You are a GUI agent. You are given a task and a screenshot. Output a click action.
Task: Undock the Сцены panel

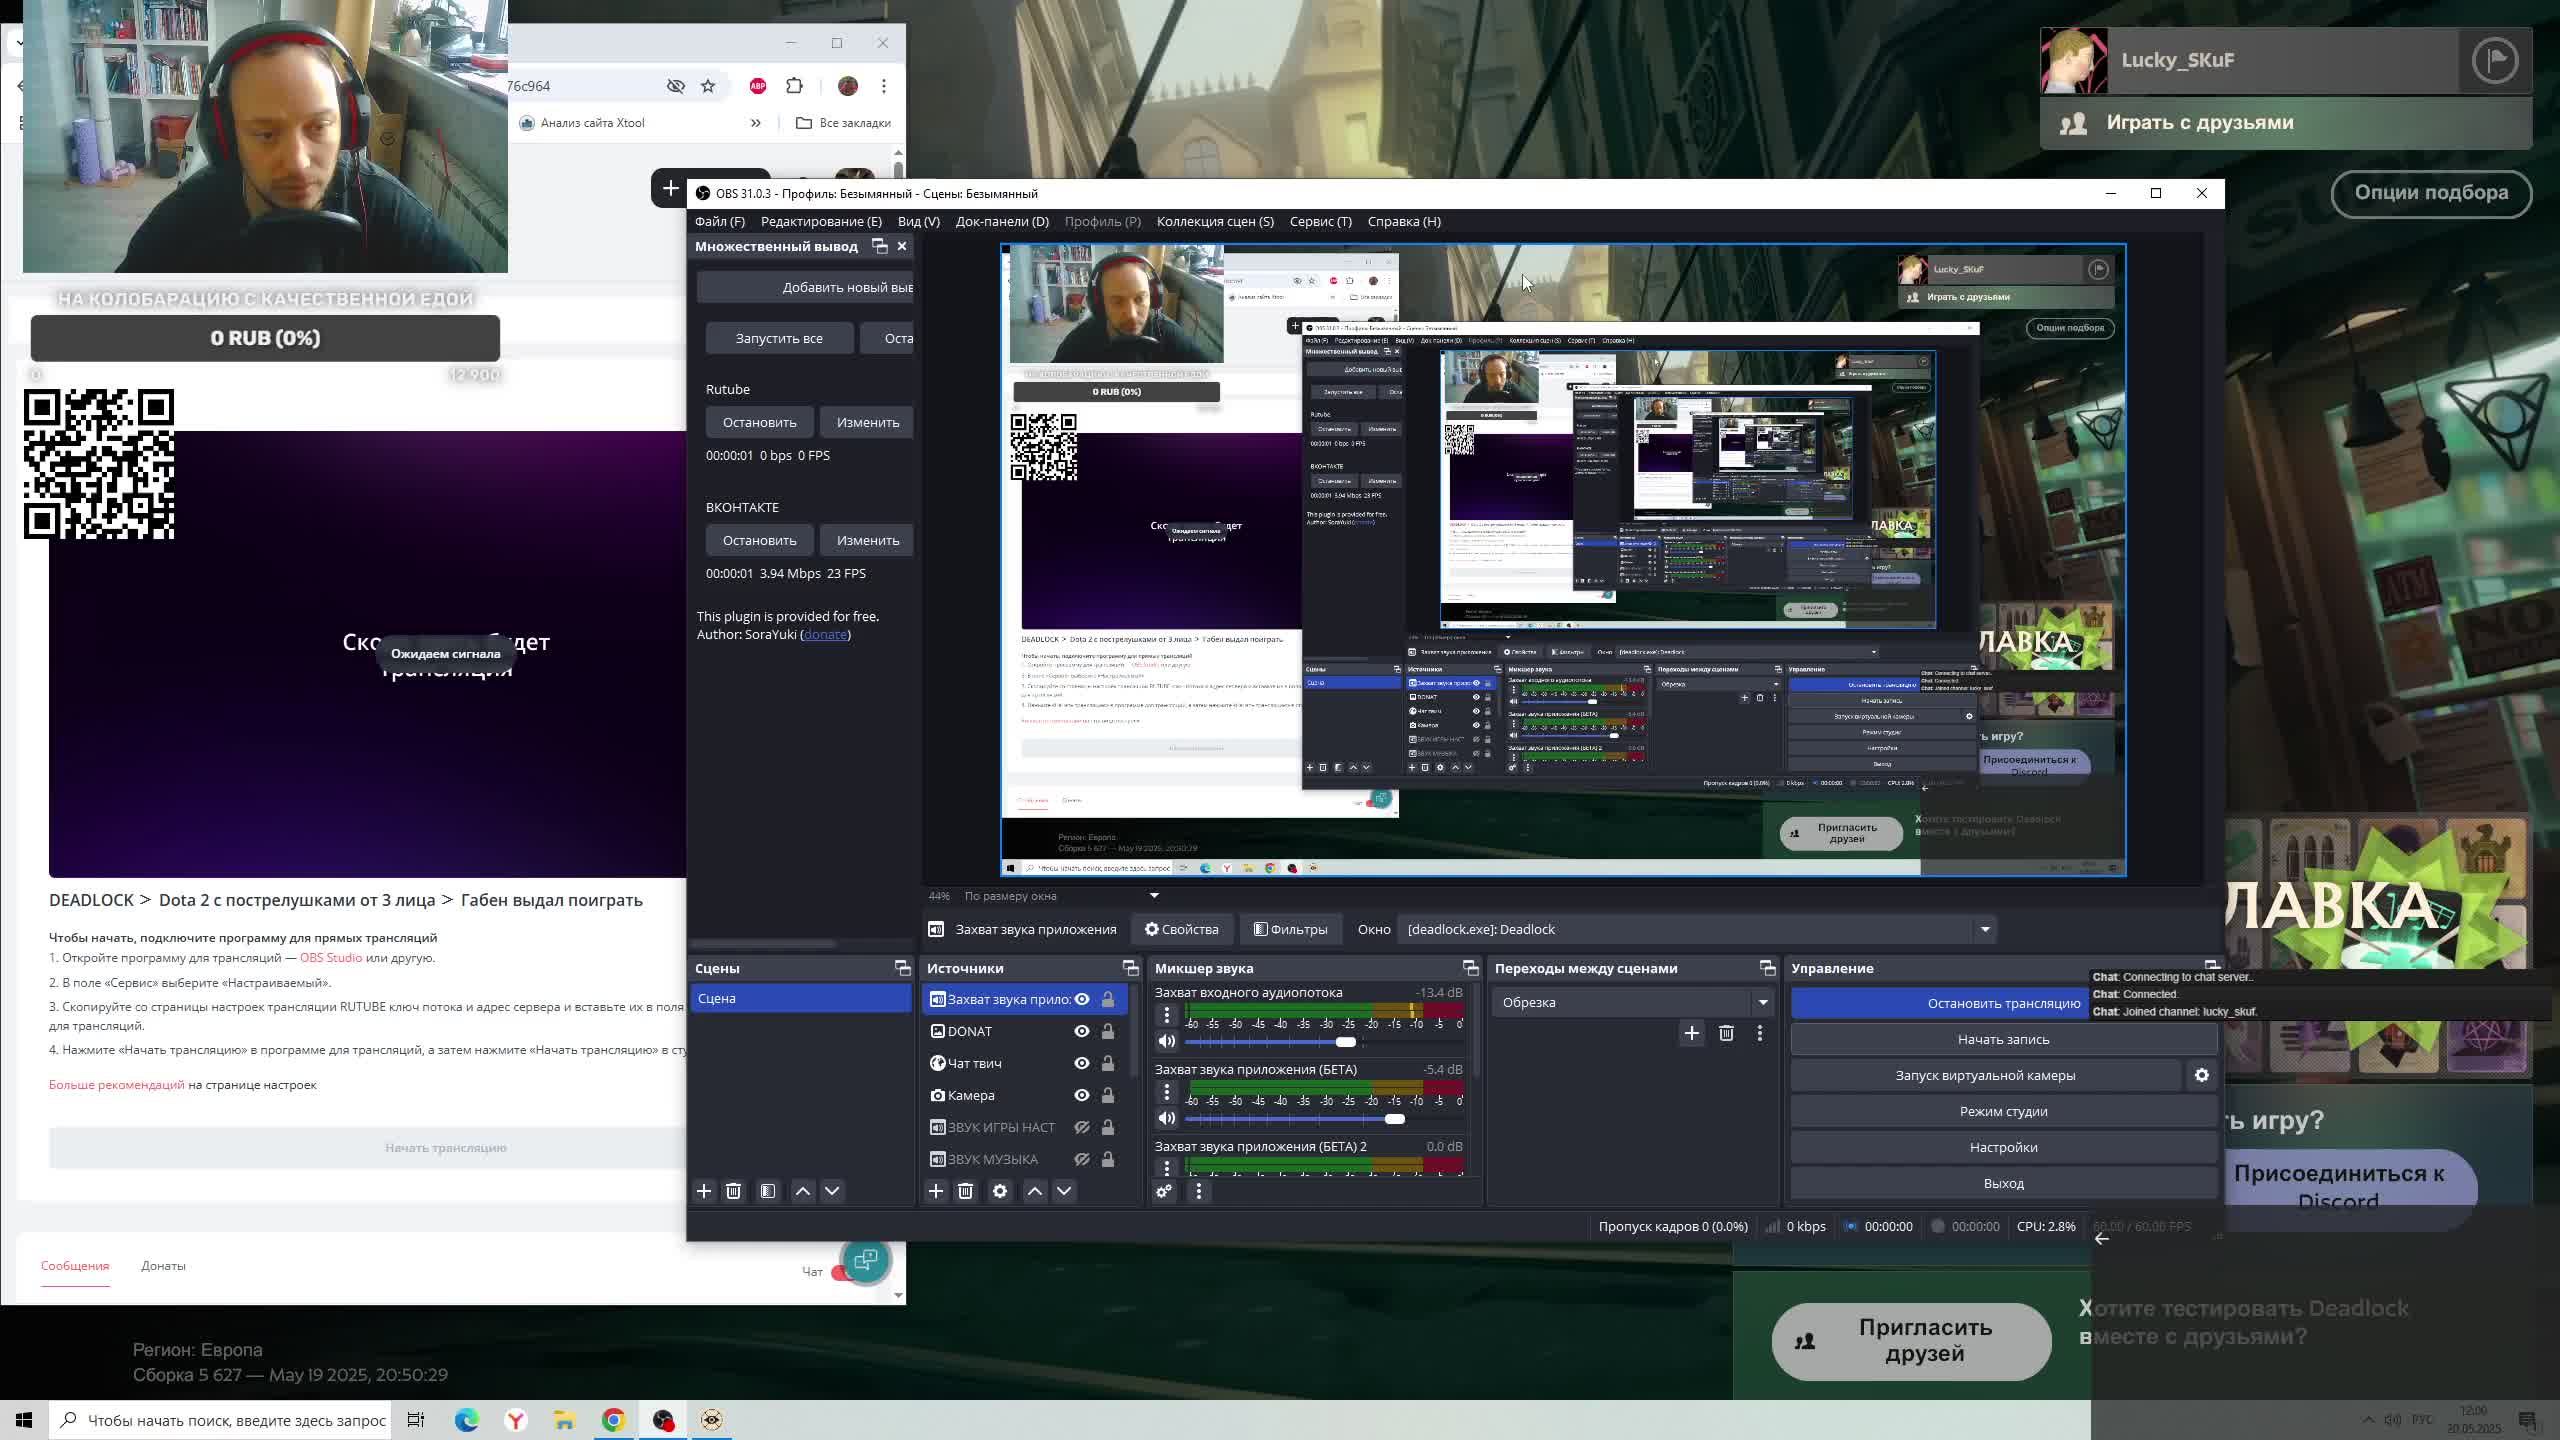tap(902, 968)
